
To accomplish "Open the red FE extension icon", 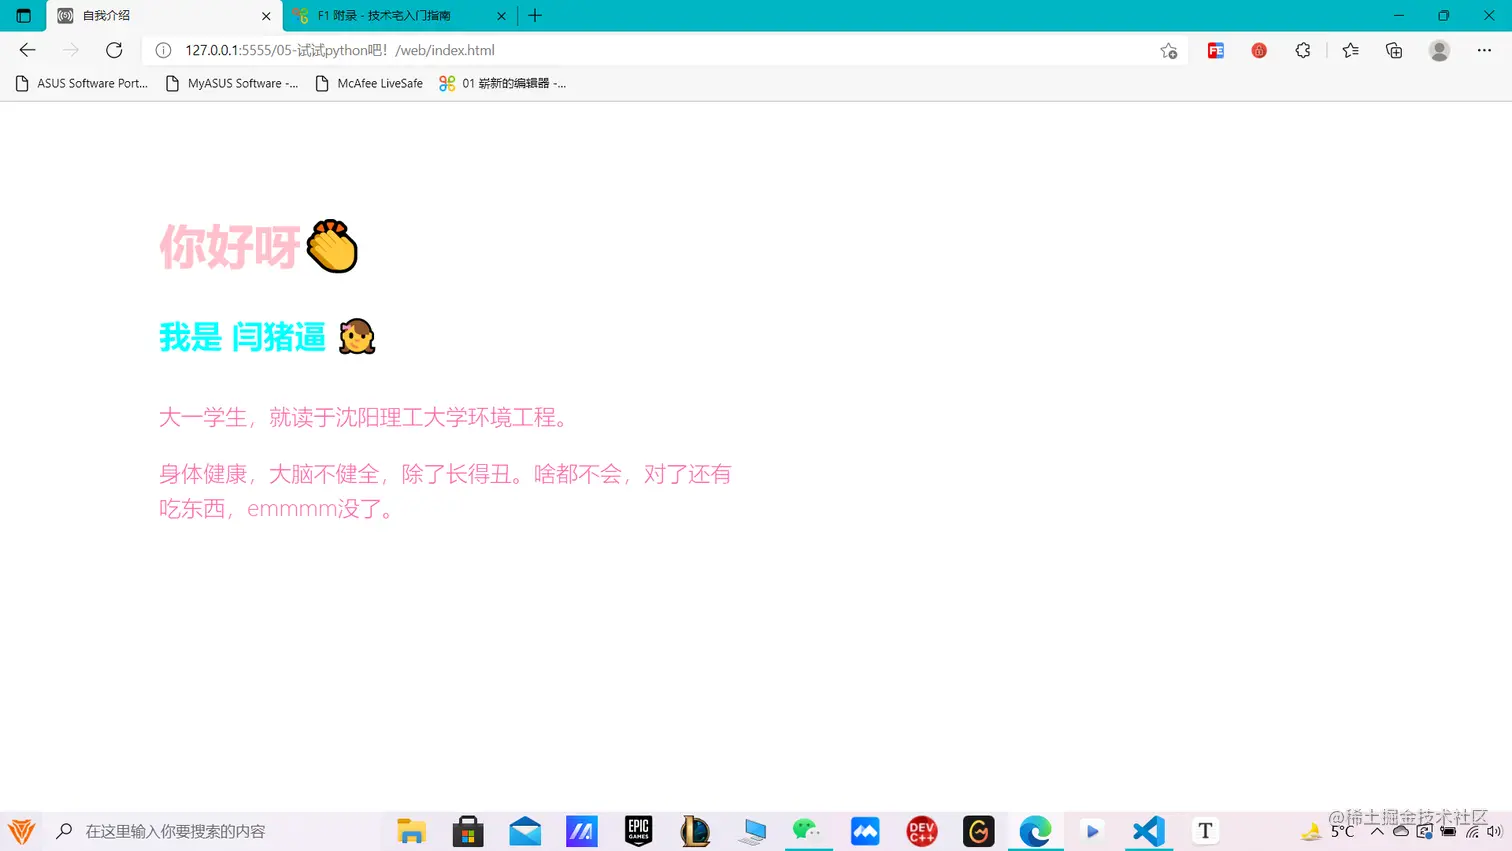I will (1216, 50).
